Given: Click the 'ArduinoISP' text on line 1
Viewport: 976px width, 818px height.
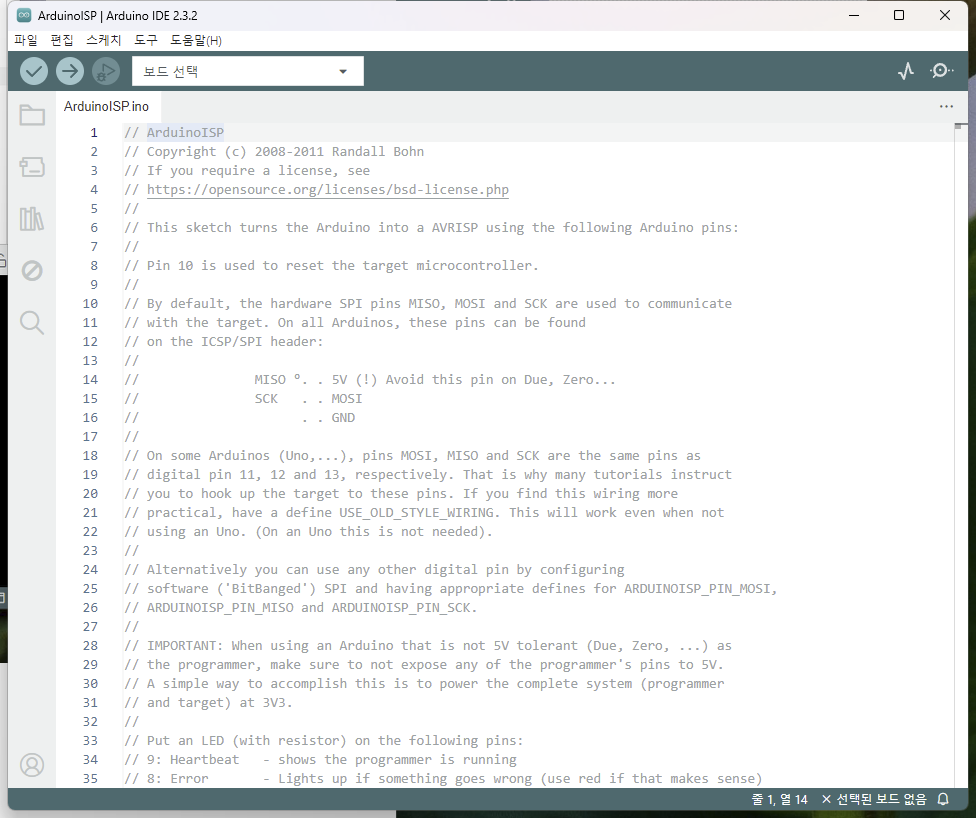Looking at the screenshot, I should [185, 133].
